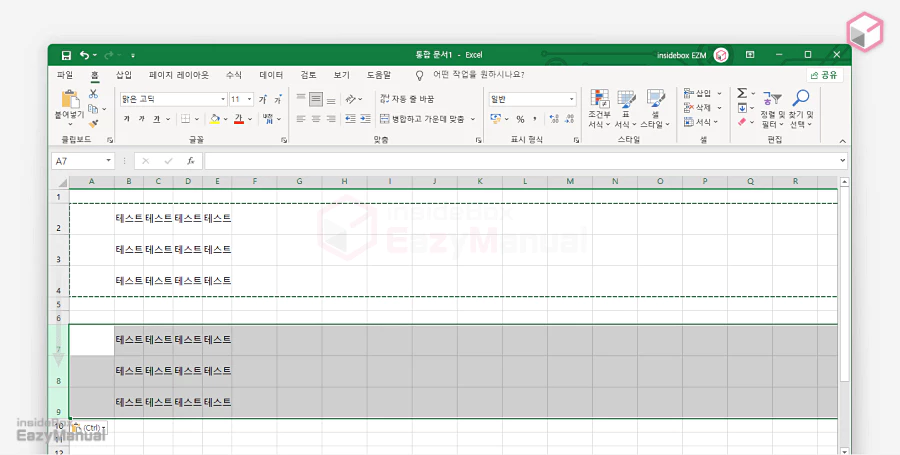This screenshot has height=455, width=900.
Task: Click the Share (공유) button
Action: (824, 75)
